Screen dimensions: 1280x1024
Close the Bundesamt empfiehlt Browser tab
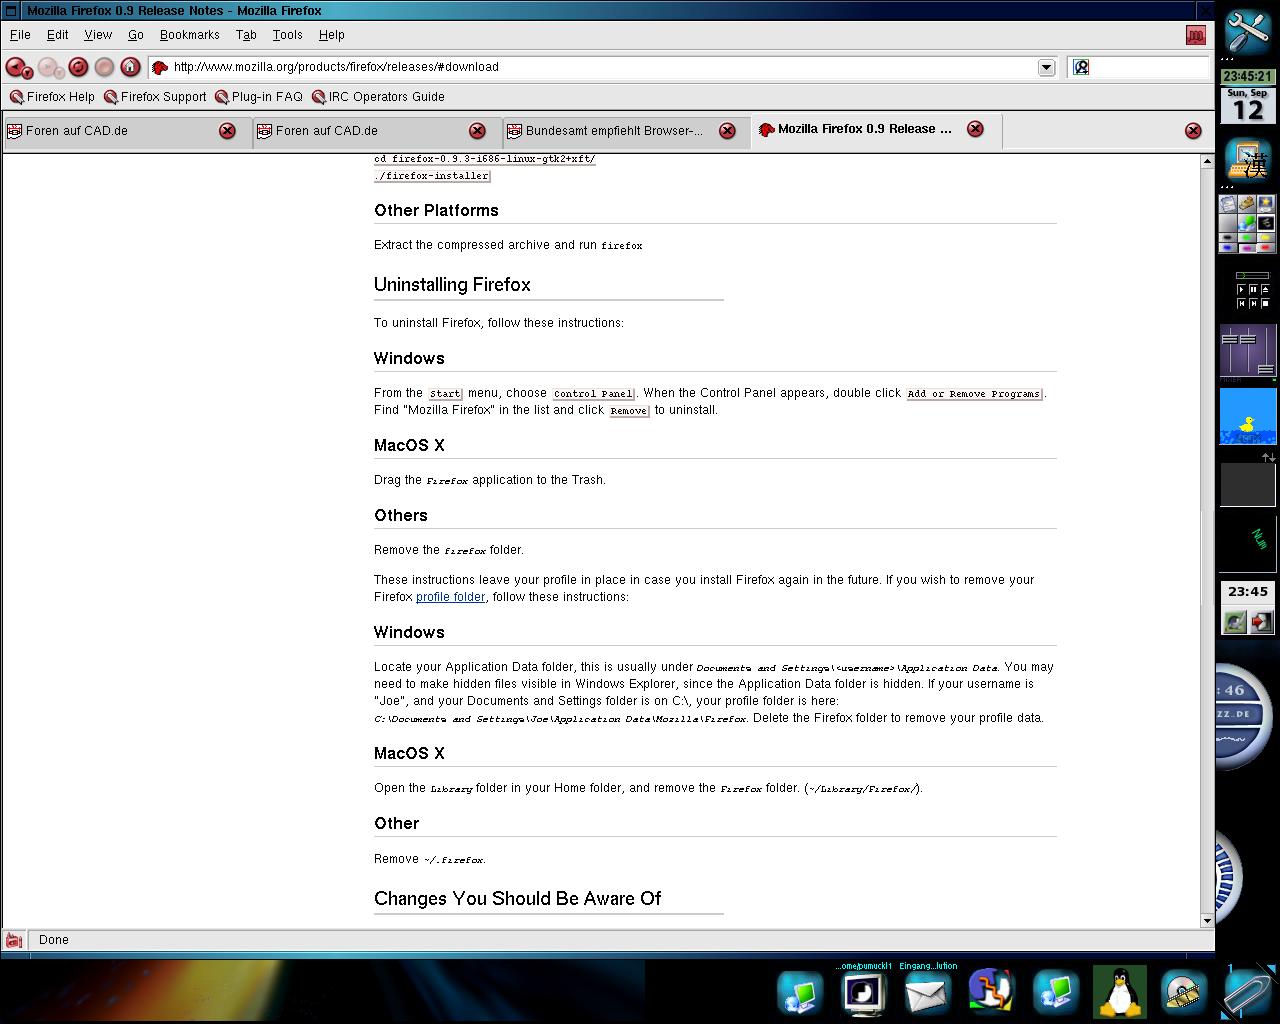727,131
